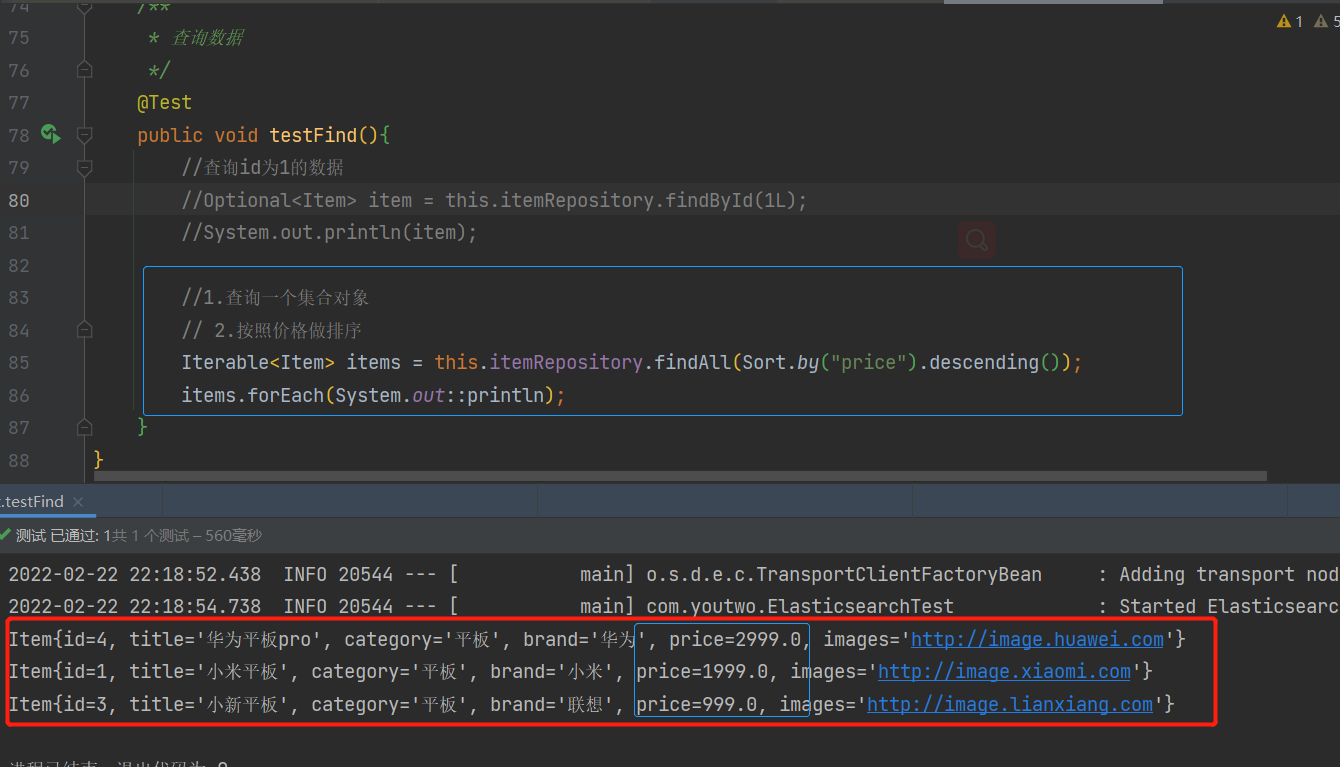Click line number 88 in the gutter
The image size is (1340, 767).
pyautogui.click(x=19, y=460)
